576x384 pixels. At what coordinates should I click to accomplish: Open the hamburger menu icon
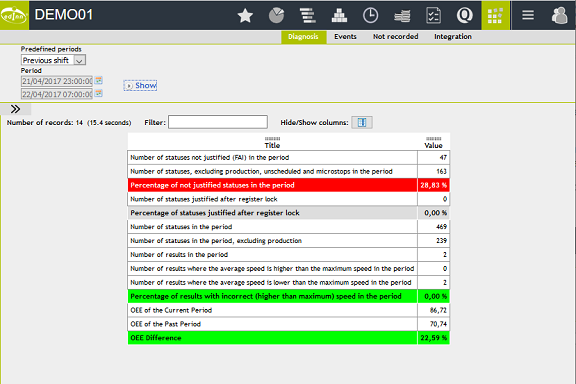(528, 15)
